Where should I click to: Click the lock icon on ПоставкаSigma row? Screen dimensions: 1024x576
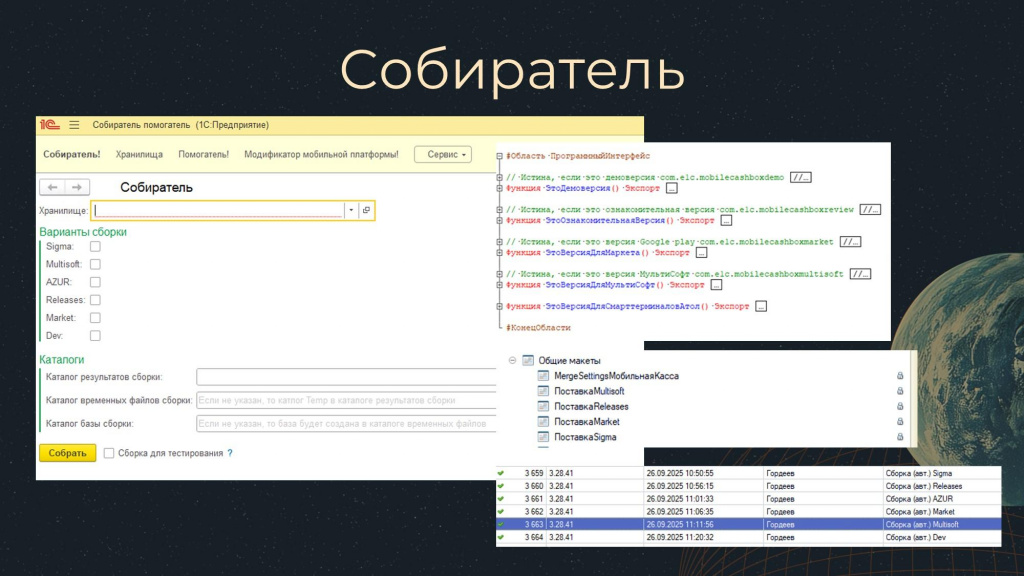[x=900, y=437]
